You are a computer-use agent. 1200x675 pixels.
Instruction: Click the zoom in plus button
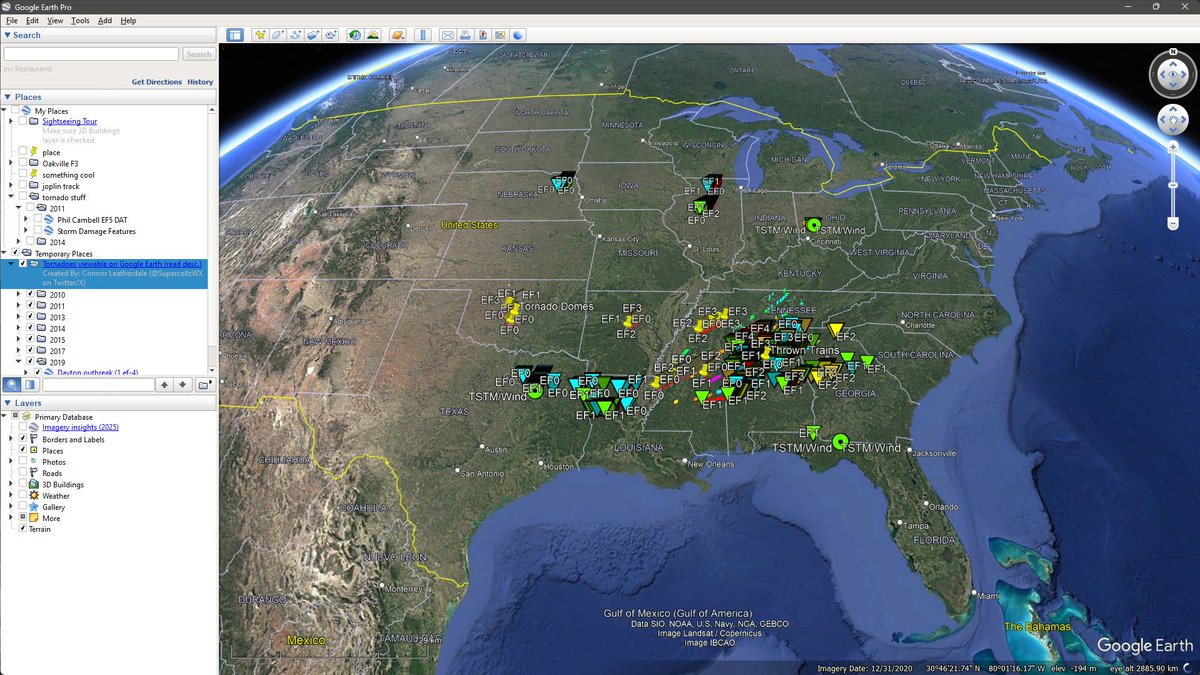coord(1172,147)
